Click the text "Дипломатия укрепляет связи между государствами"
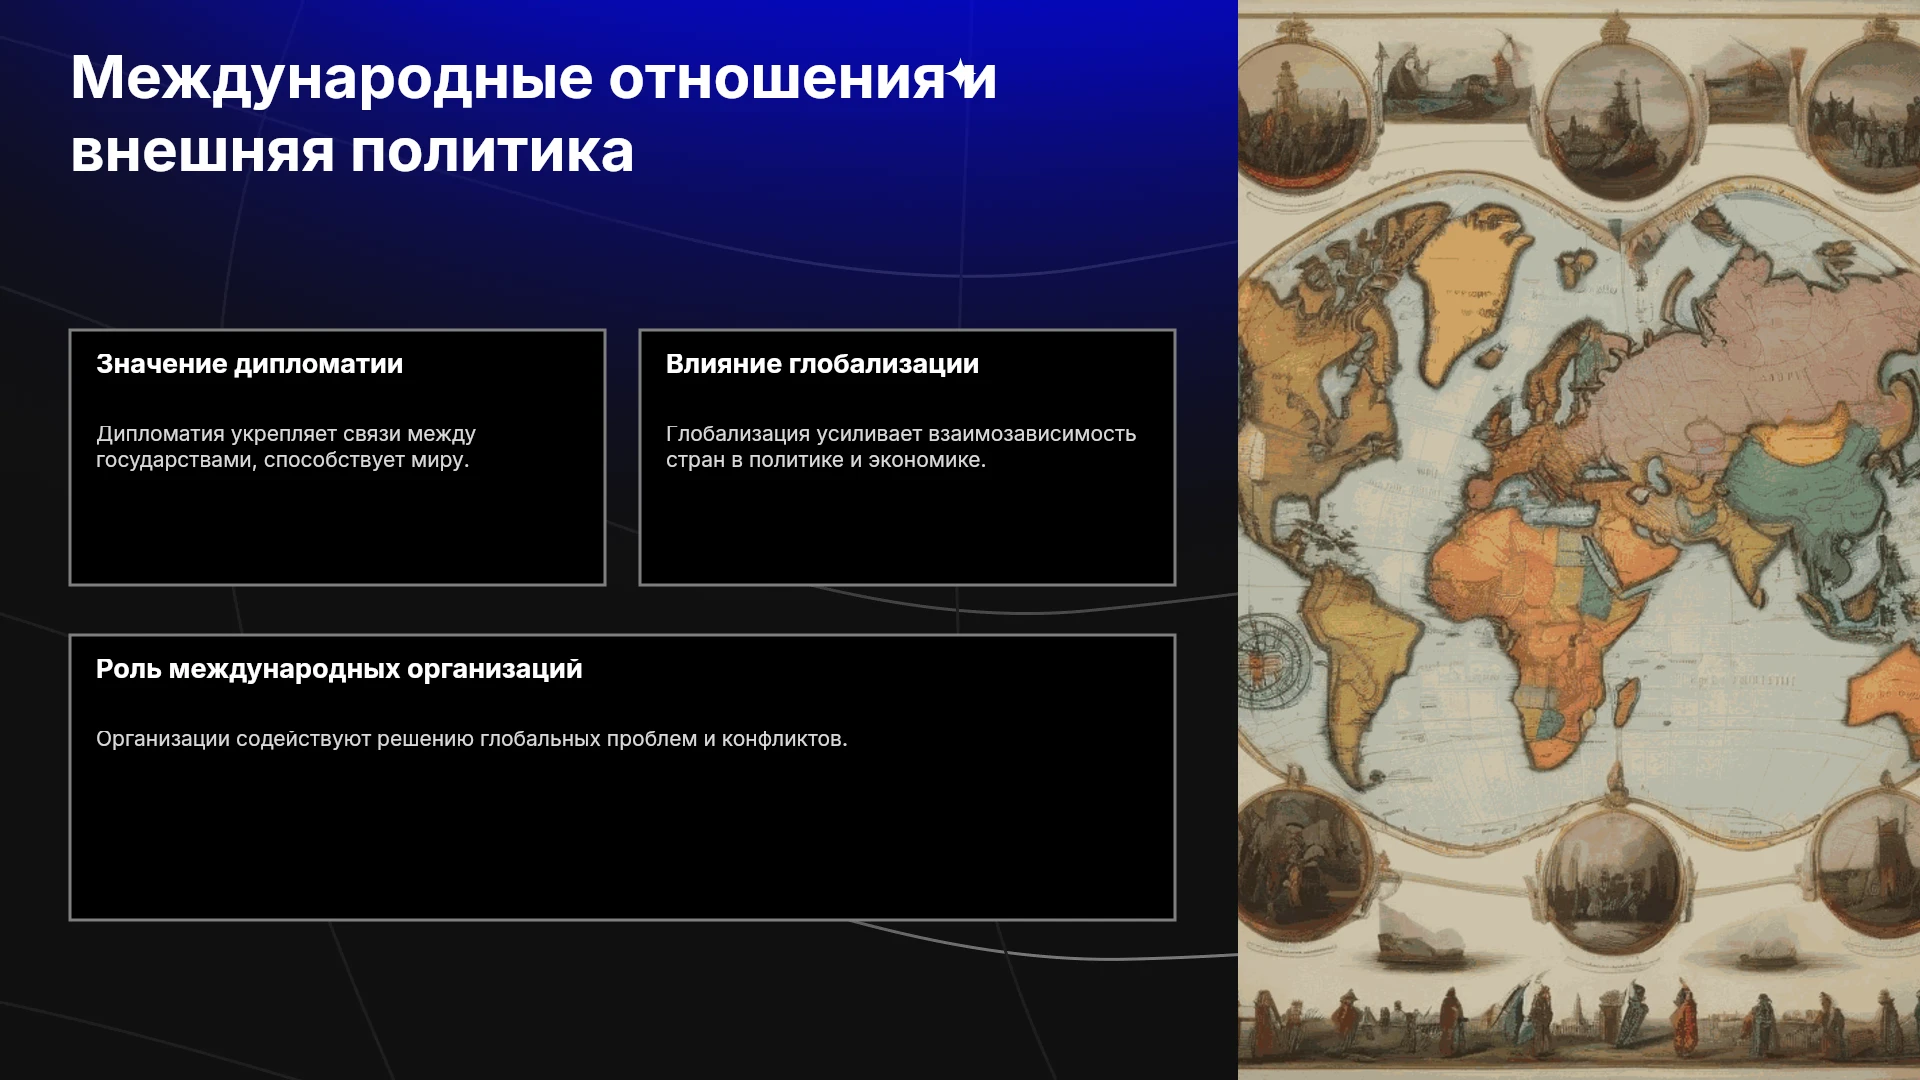The image size is (1920, 1080). coord(286,447)
